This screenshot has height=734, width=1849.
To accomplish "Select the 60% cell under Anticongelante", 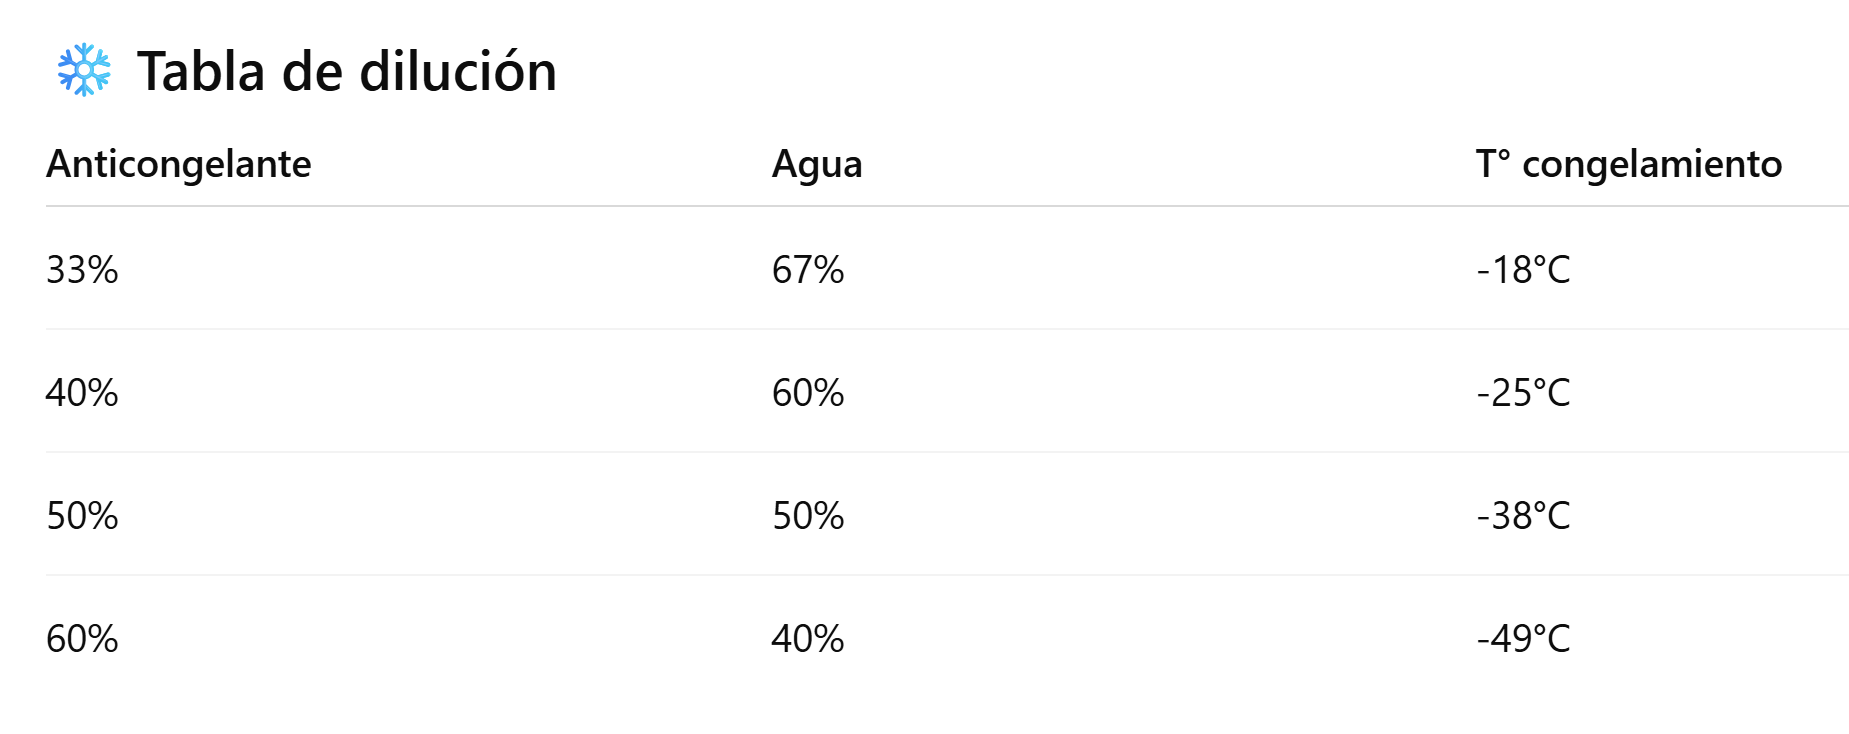I will coord(82,639).
